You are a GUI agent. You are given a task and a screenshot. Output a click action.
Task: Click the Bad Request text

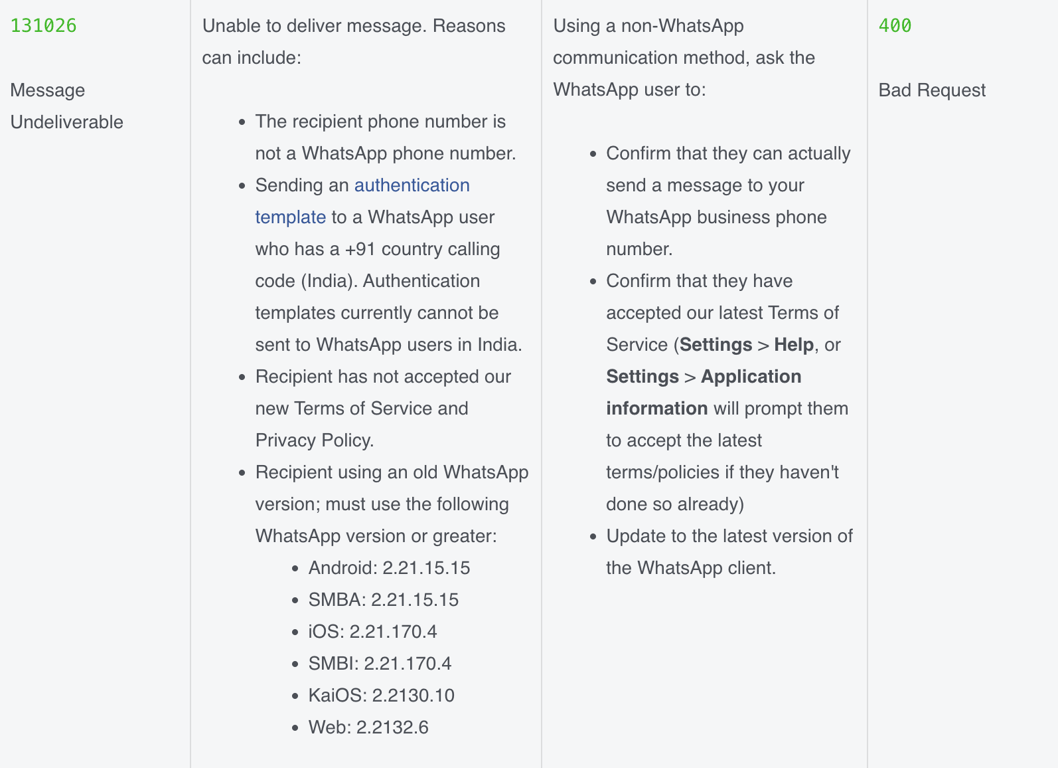tap(931, 90)
